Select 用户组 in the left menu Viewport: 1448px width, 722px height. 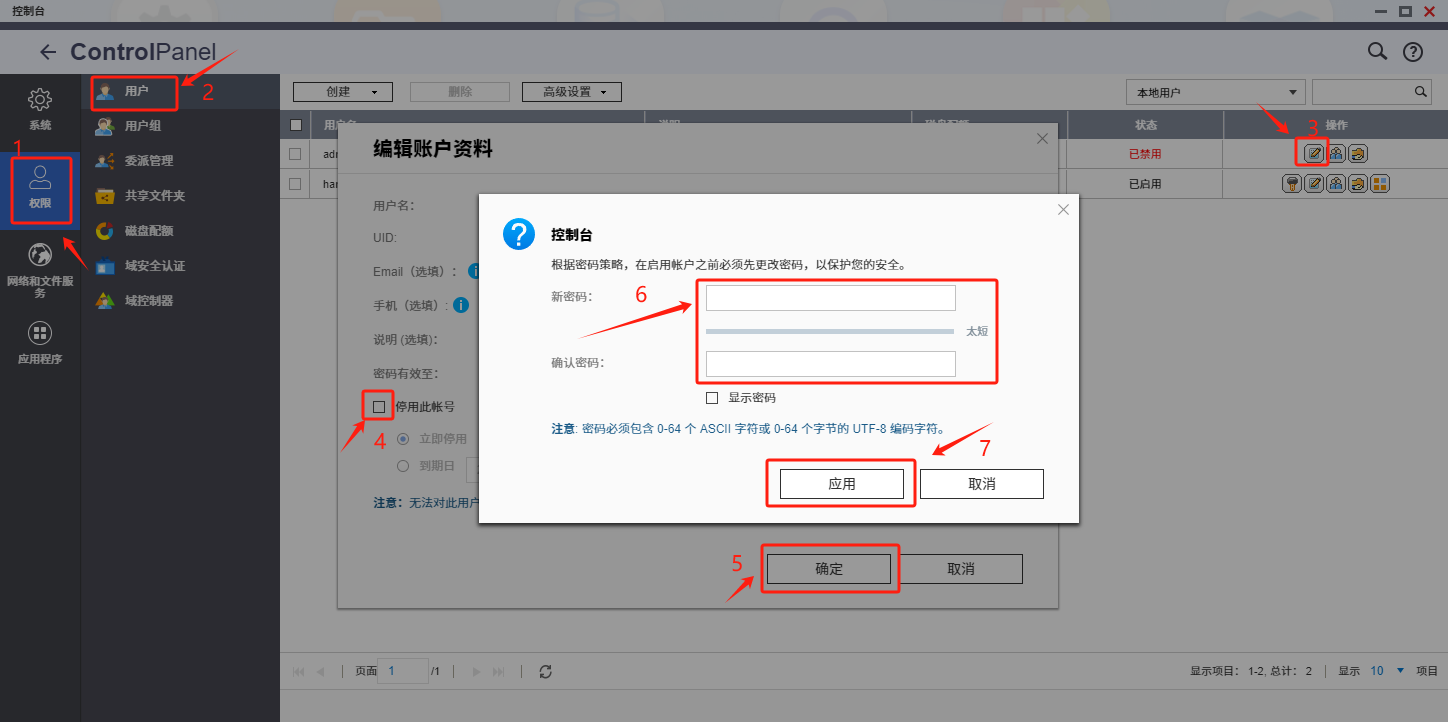coord(142,126)
